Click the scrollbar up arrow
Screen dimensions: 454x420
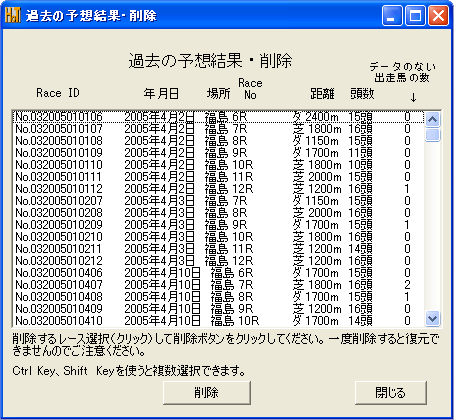(432, 119)
